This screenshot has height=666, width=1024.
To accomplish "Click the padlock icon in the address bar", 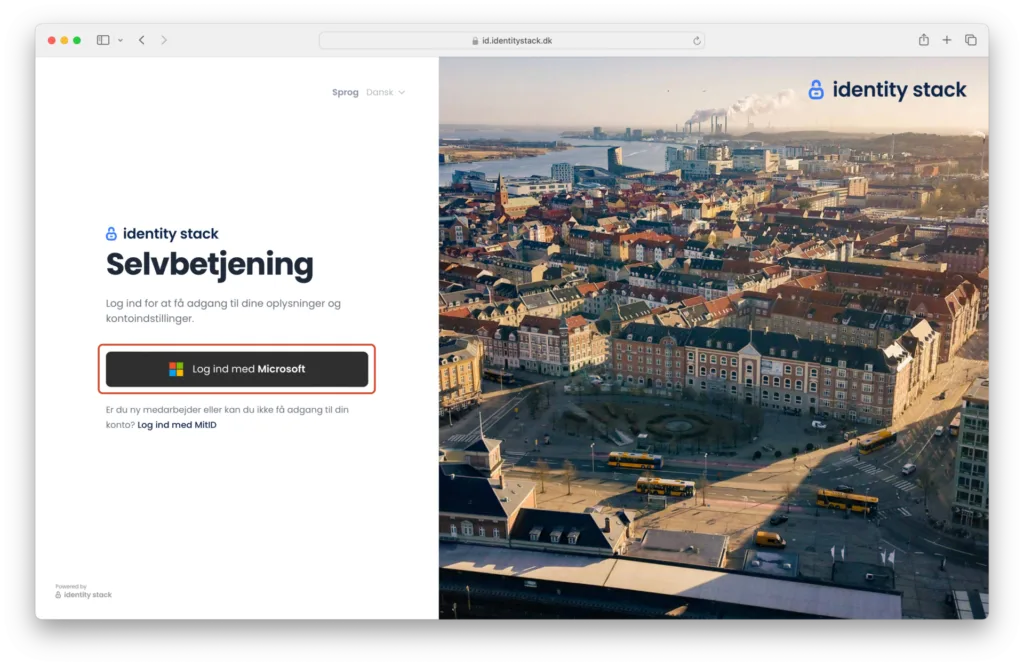I will tap(475, 40).
